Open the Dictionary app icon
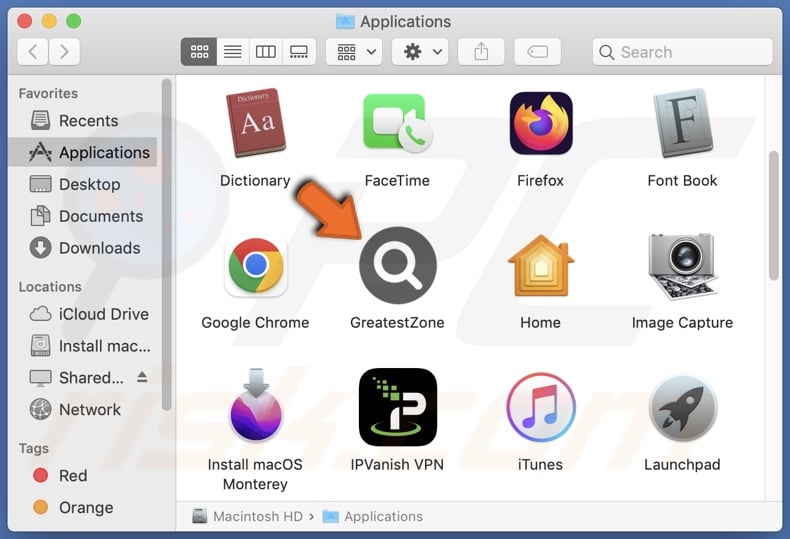The image size is (790, 539). pyautogui.click(x=255, y=123)
